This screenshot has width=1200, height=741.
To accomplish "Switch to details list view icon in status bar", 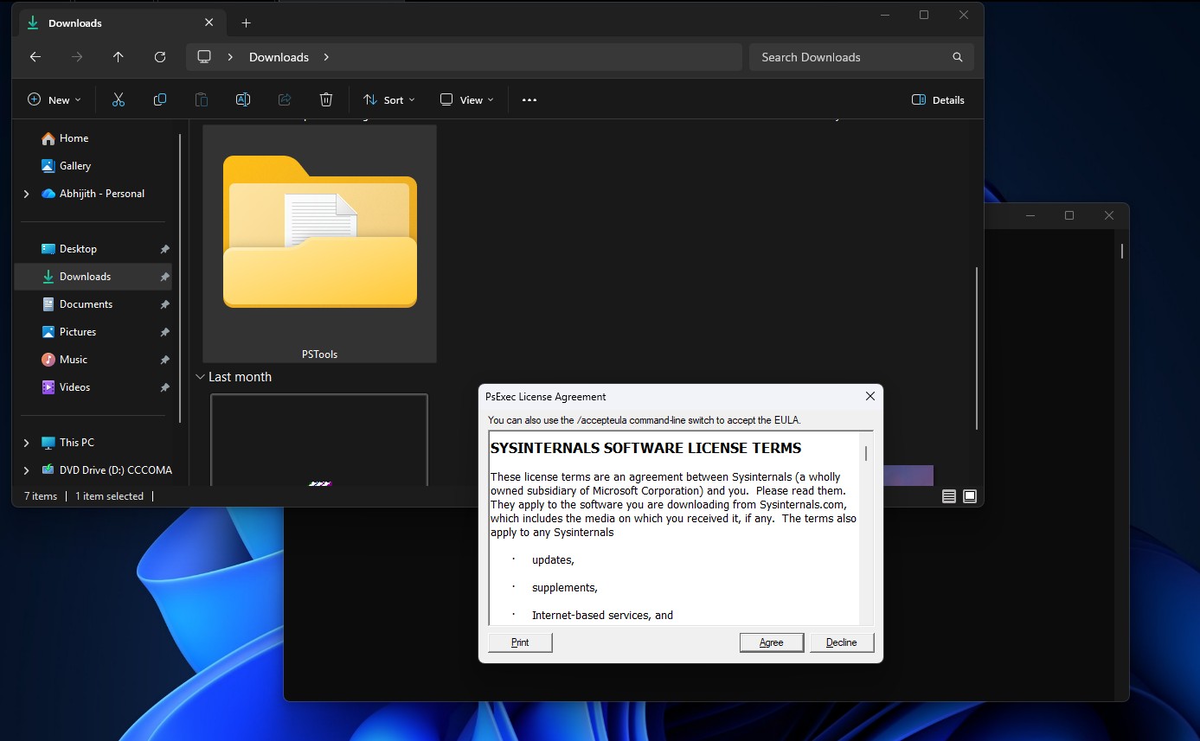I will pos(949,496).
